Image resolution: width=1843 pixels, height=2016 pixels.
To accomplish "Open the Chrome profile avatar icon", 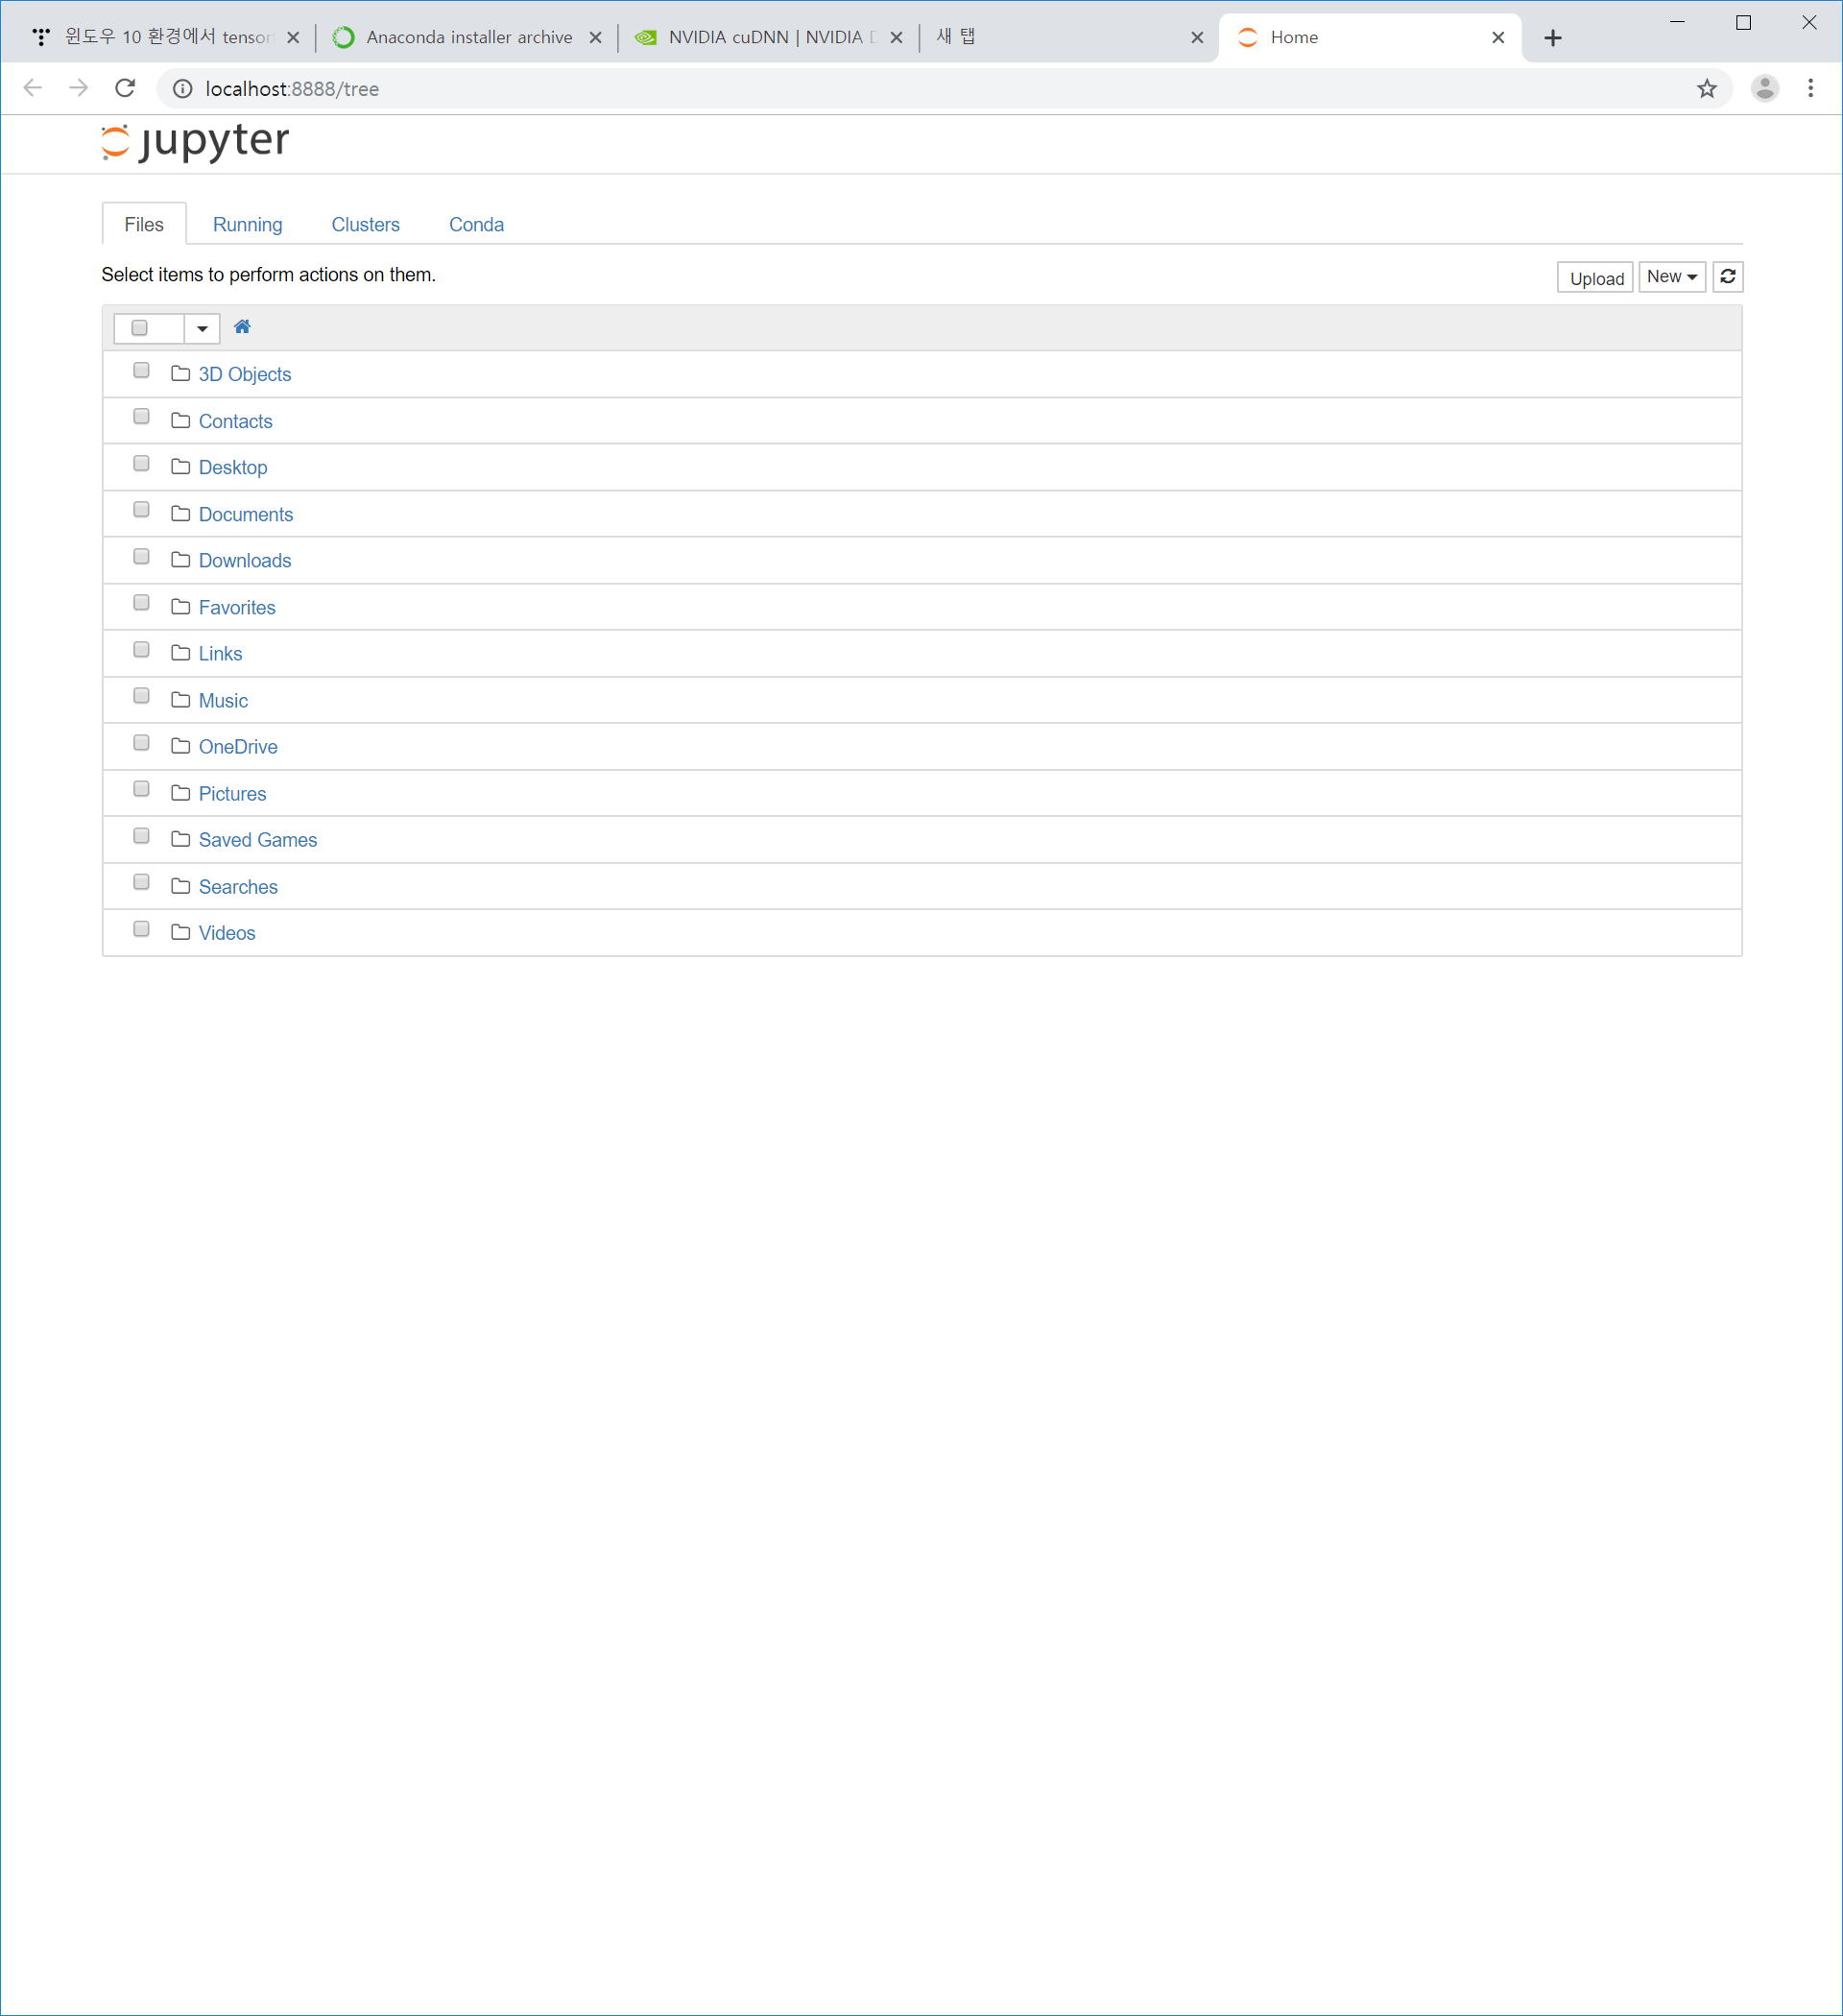I will click(1764, 89).
